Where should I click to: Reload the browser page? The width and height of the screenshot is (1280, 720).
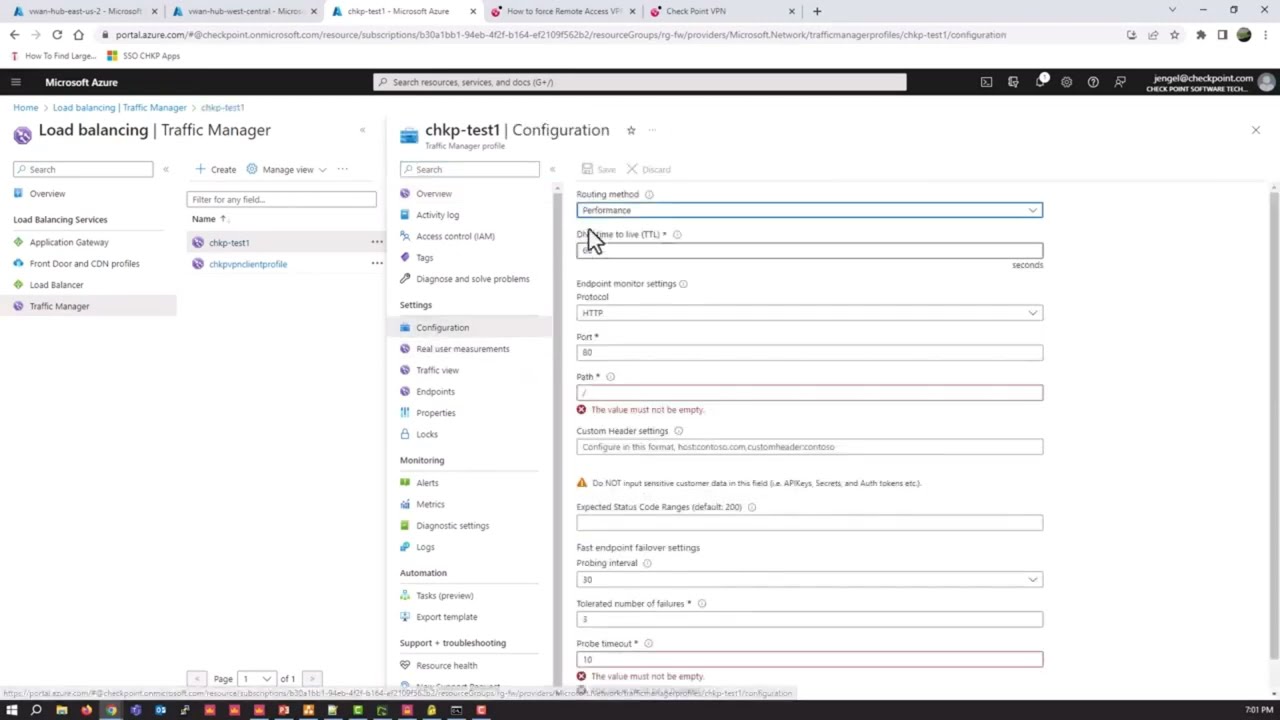57,35
